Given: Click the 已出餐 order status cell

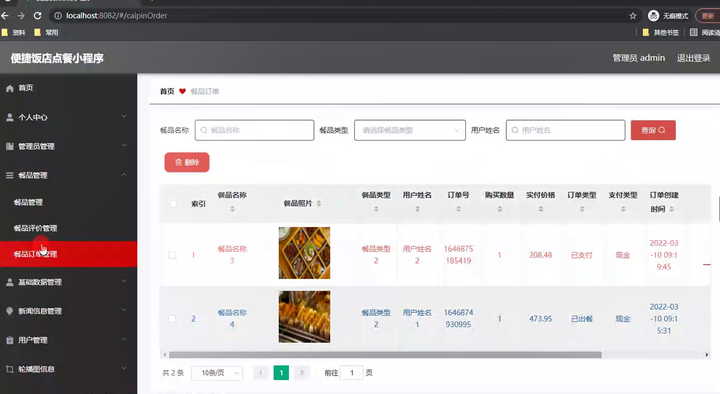Looking at the screenshot, I should pos(582,319).
